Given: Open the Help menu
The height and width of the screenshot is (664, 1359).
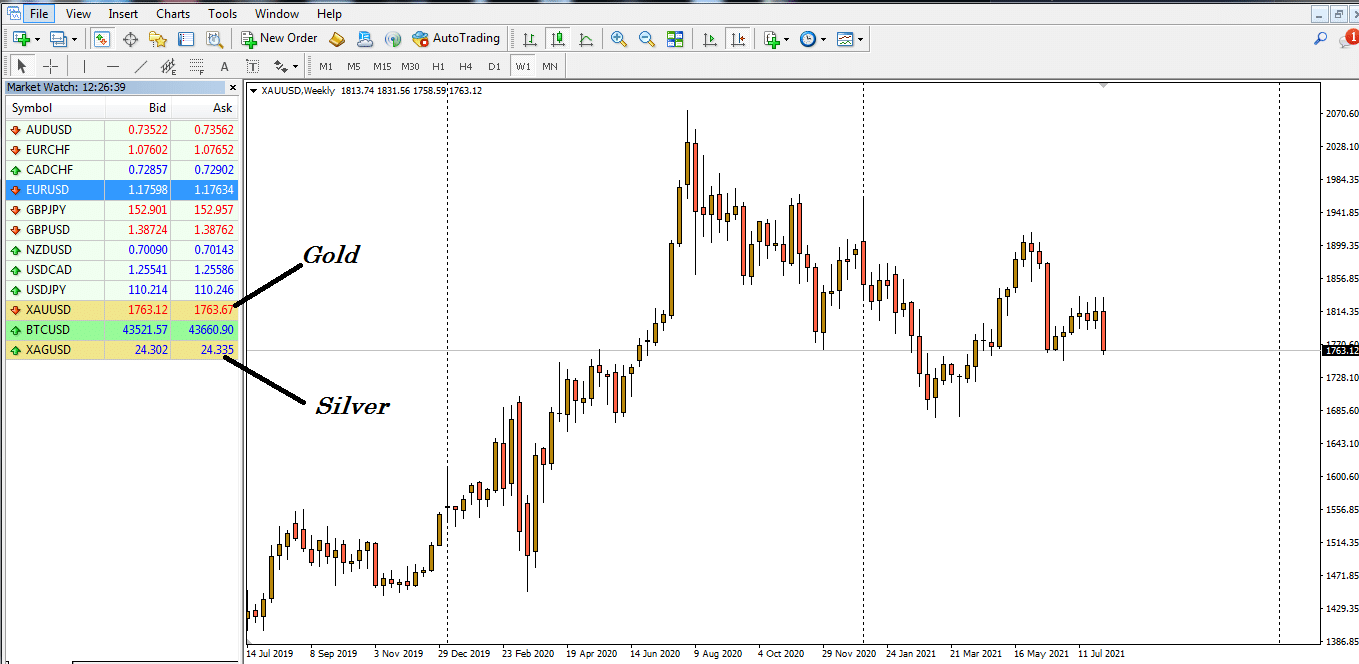Looking at the screenshot, I should [329, 14].
